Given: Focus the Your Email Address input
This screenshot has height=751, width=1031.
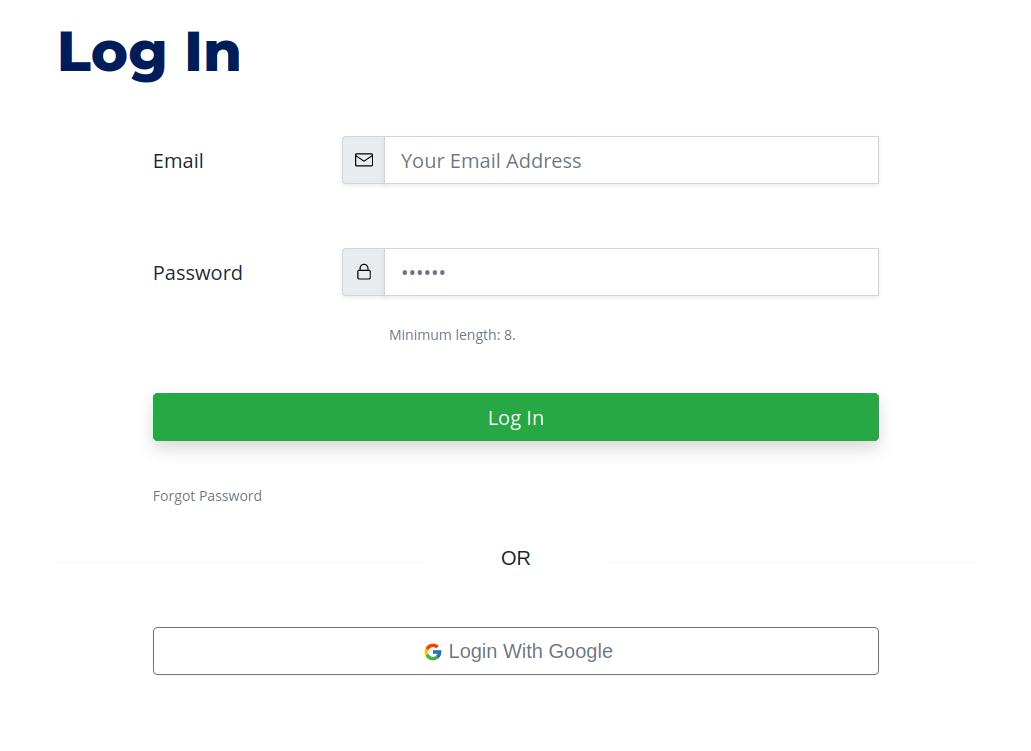Looking at the screenshot, I should point(631,160).
